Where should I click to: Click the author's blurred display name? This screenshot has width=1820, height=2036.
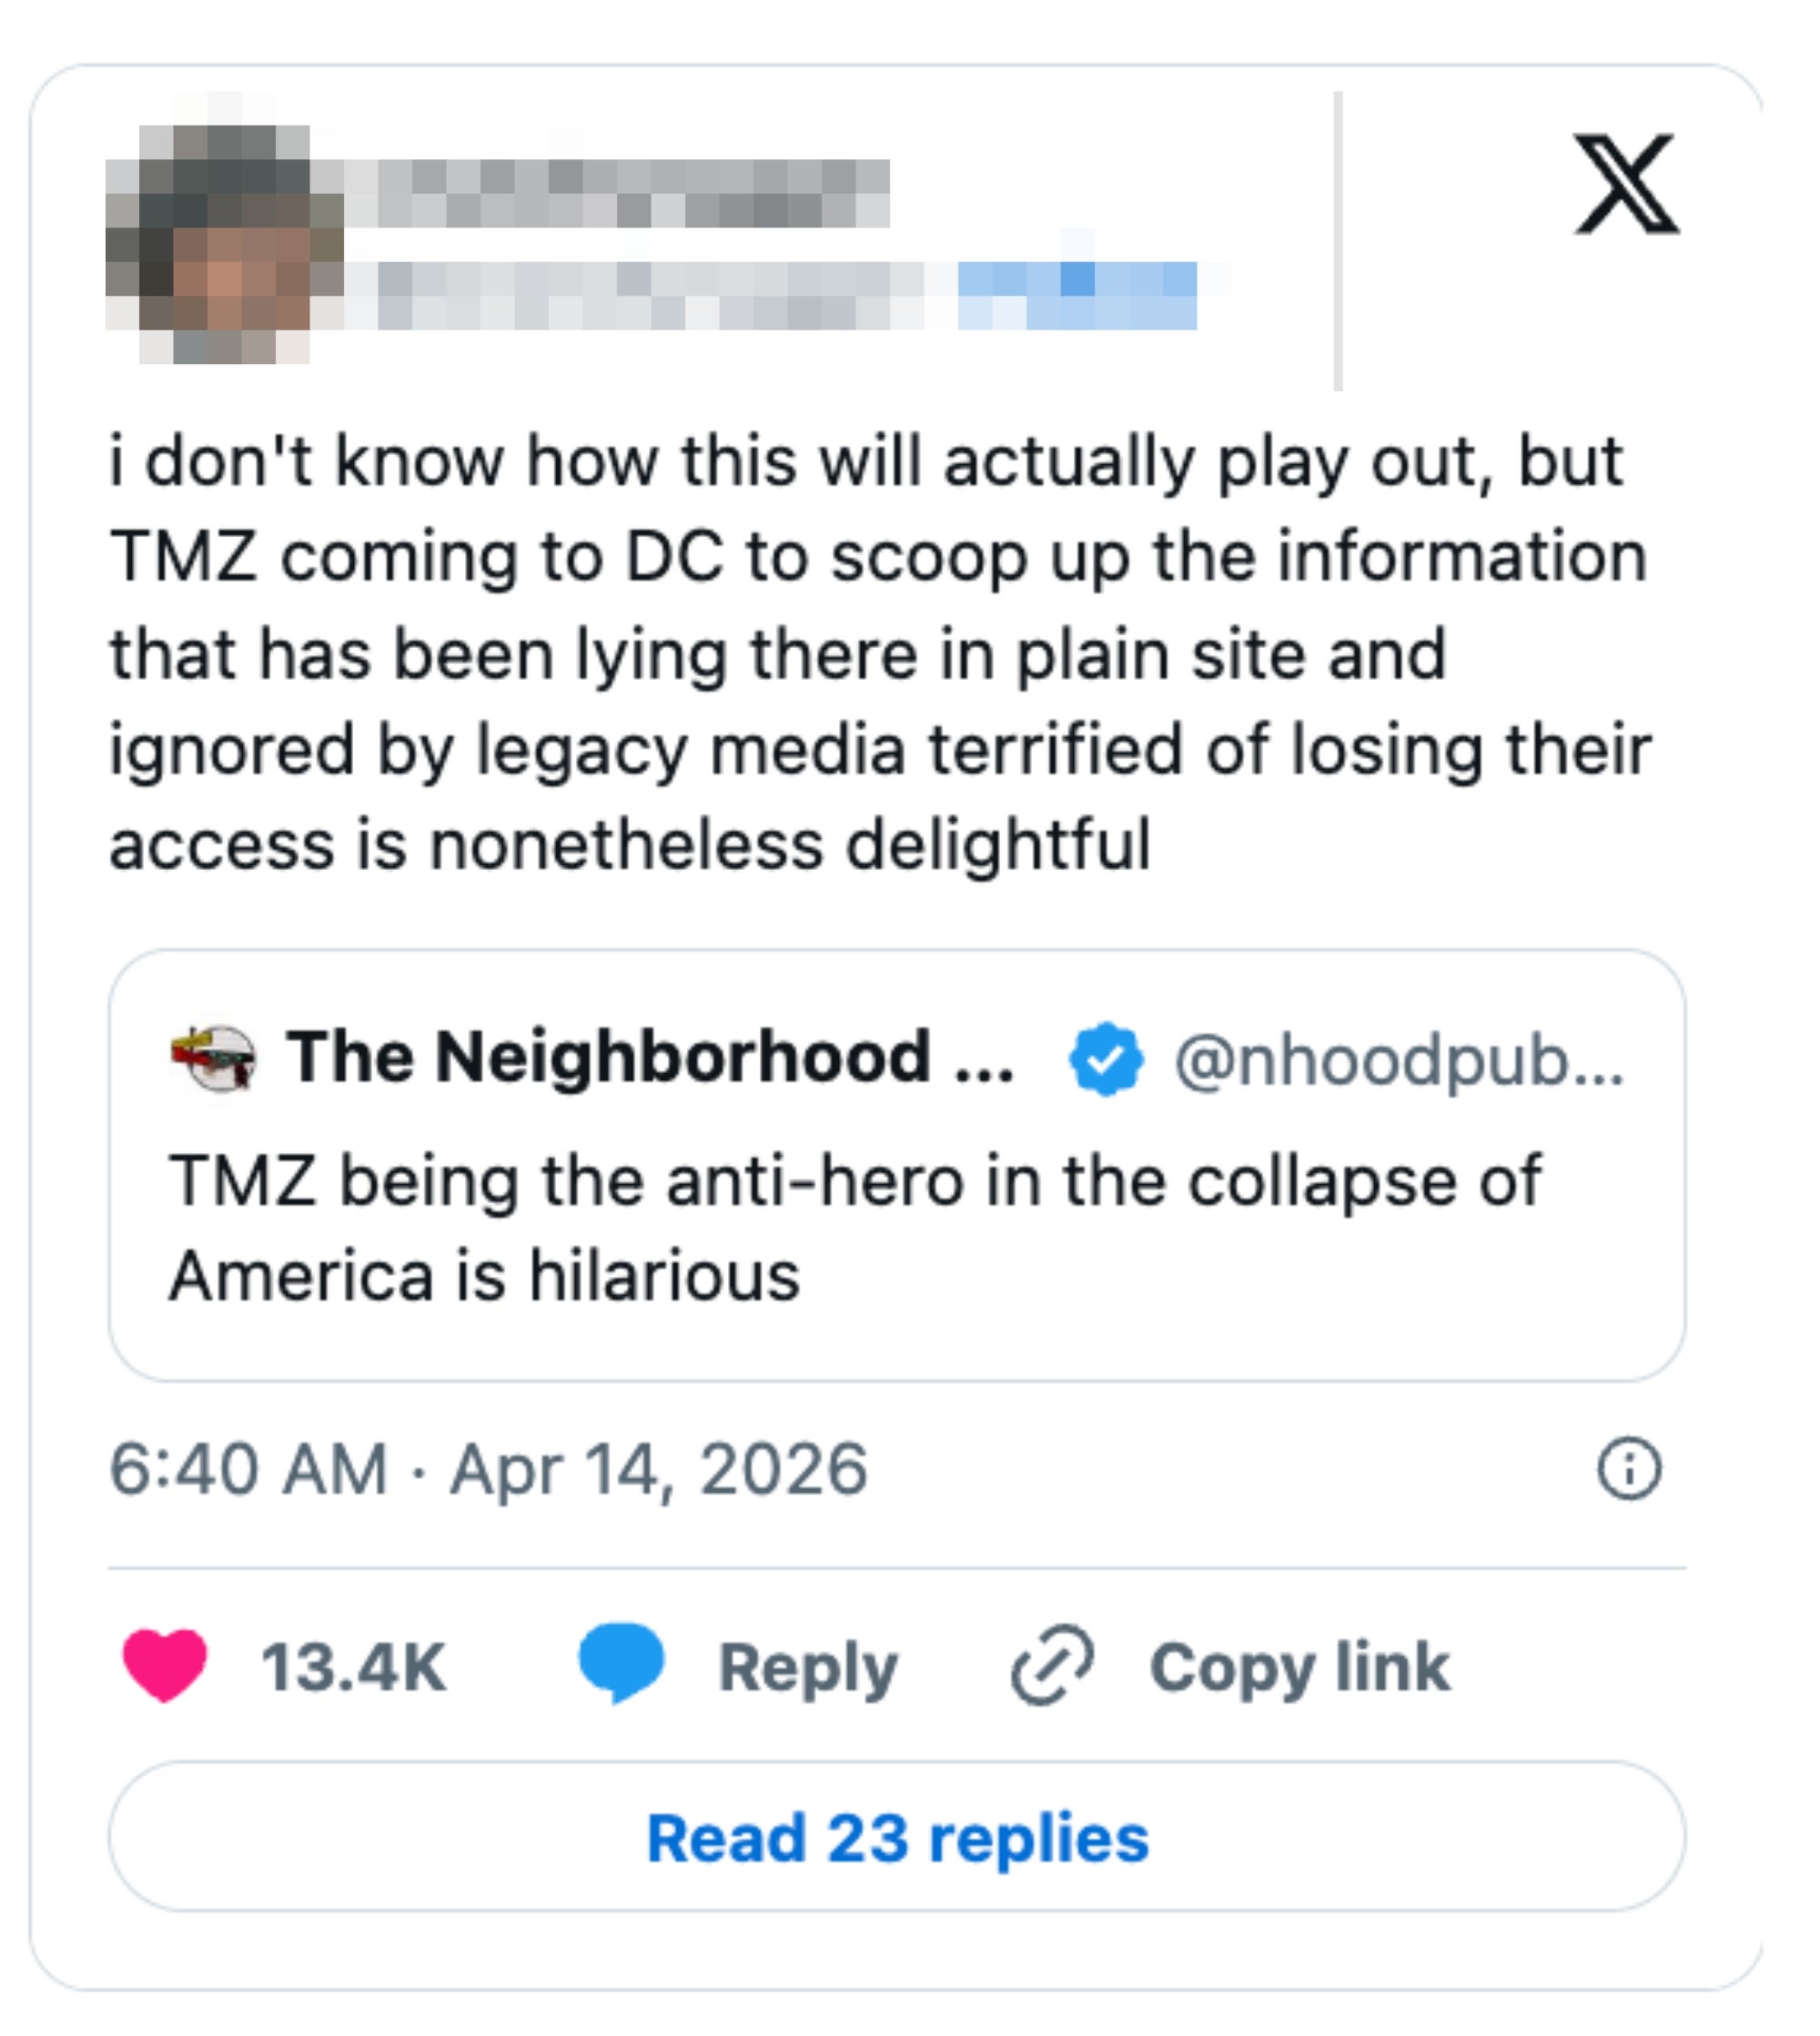coord(618,193)
